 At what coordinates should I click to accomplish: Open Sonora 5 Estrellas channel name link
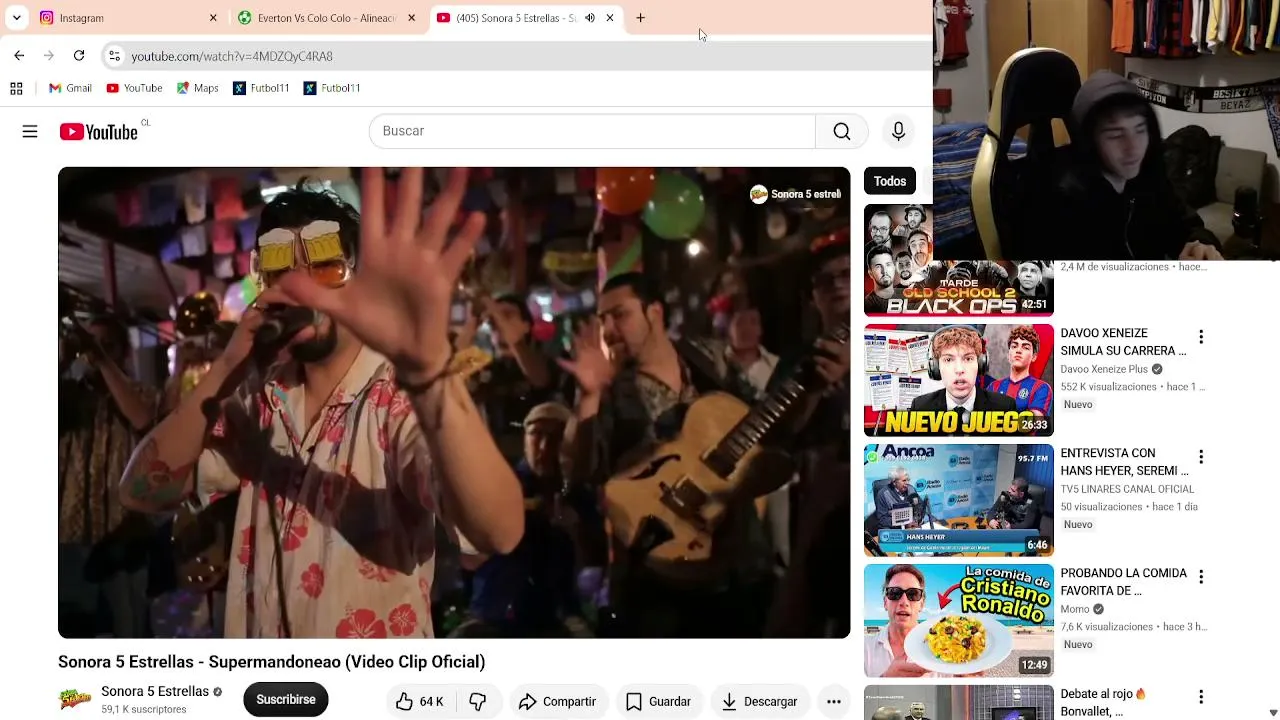(155, 691)
